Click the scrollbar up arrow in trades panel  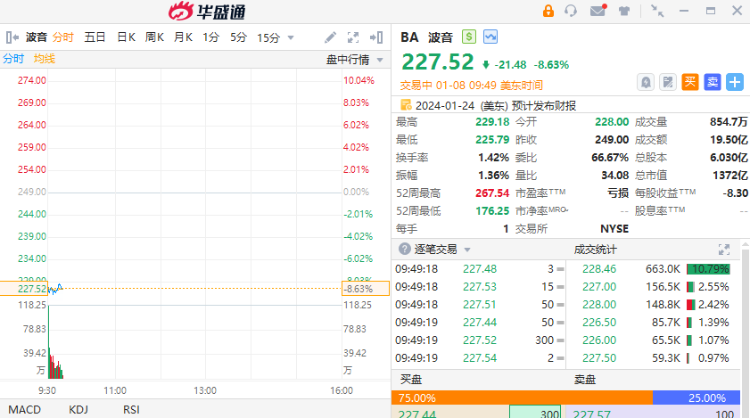[745, 245]
